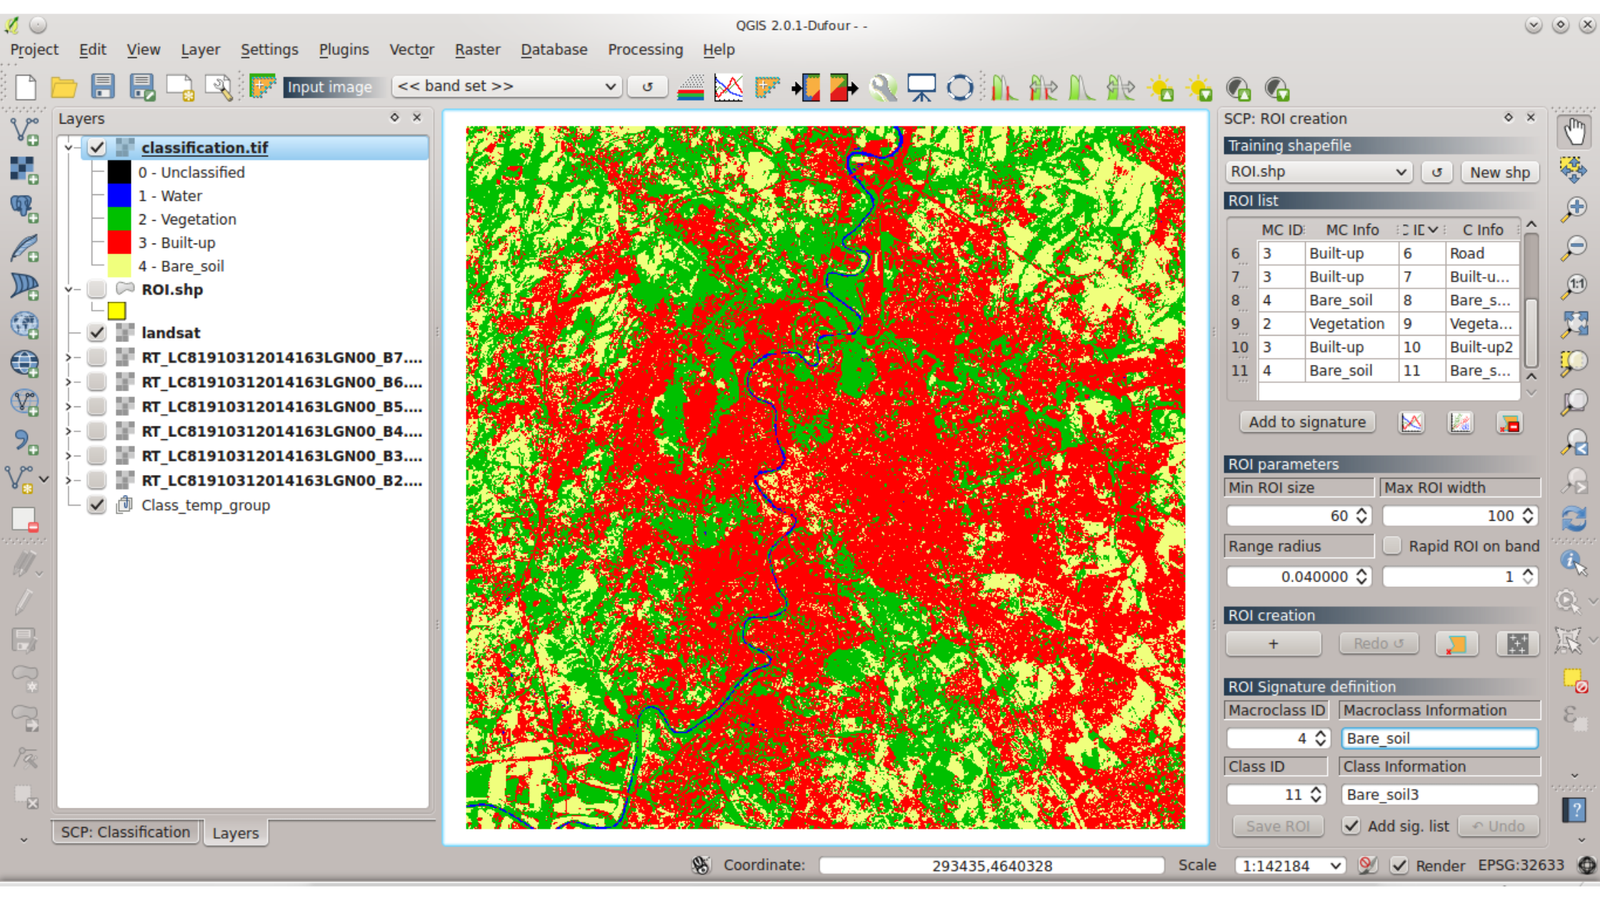Viewport: 1600px width, 900px height.
Task: Switch to the SCP: Classification tab
Action: point(125,832)
